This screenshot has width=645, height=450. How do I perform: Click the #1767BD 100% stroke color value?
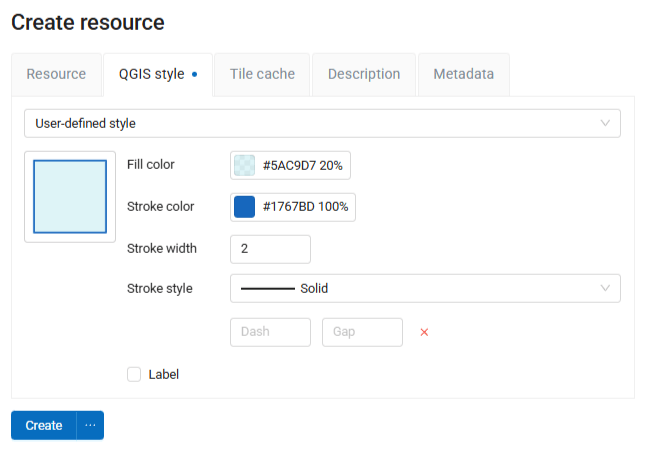(x=305, y=207)
